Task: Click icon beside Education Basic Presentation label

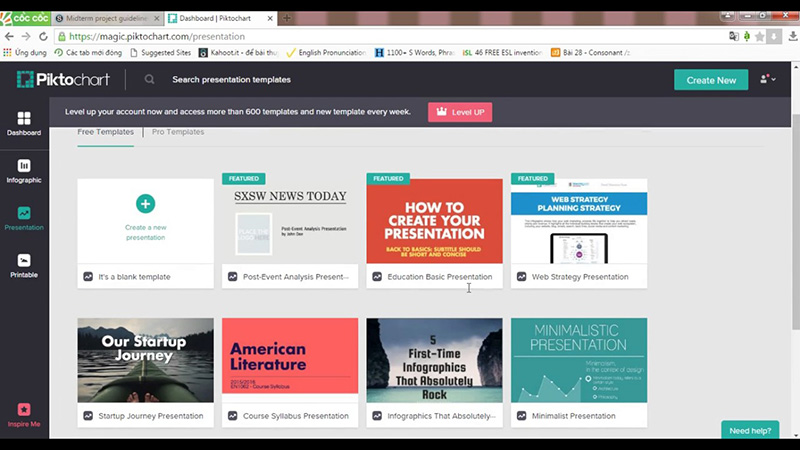Action: (x=377, y=277)
